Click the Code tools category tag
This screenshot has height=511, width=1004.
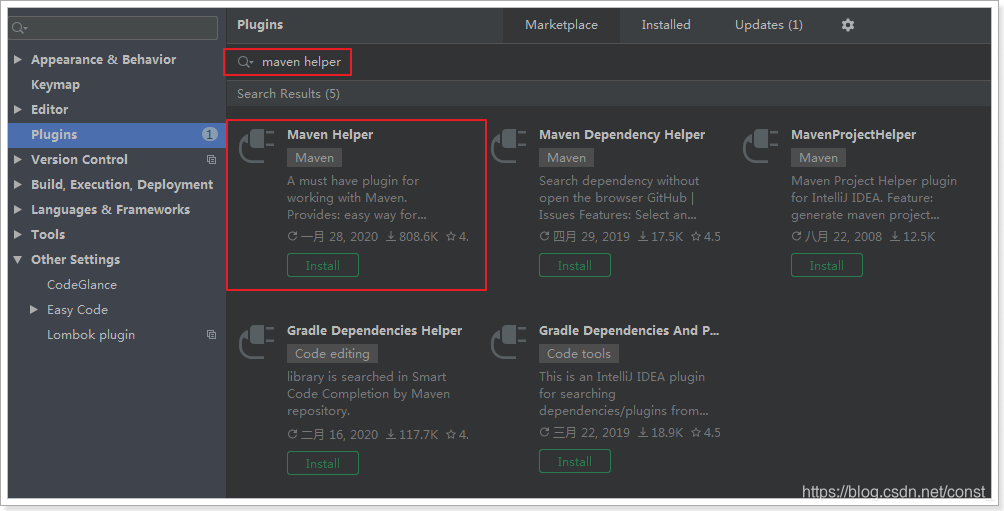(579, 353)
